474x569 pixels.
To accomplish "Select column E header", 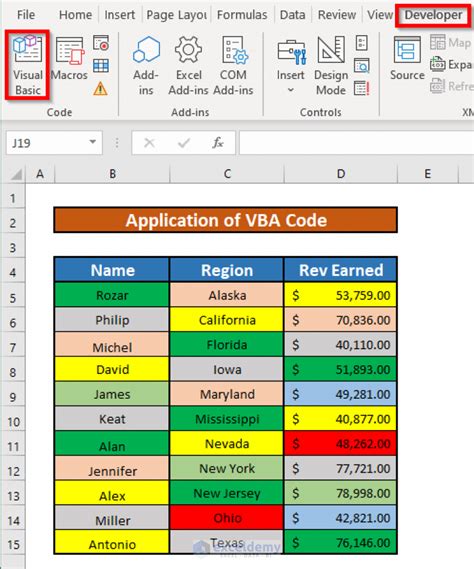I will (x=428, y=174).
